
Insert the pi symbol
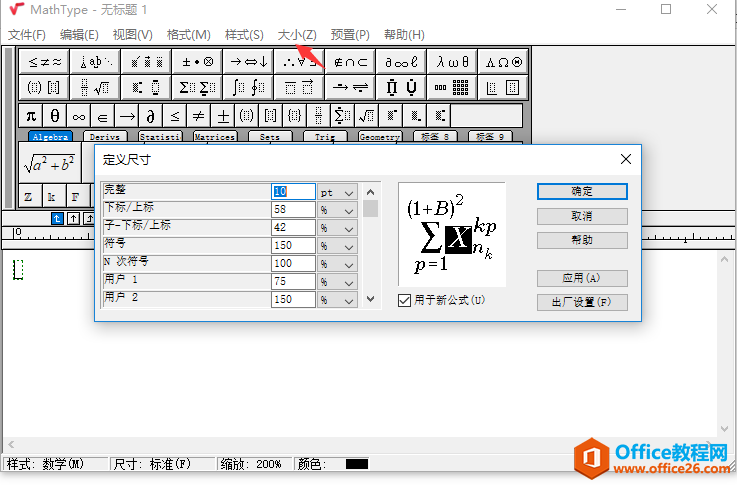(30, 115)
